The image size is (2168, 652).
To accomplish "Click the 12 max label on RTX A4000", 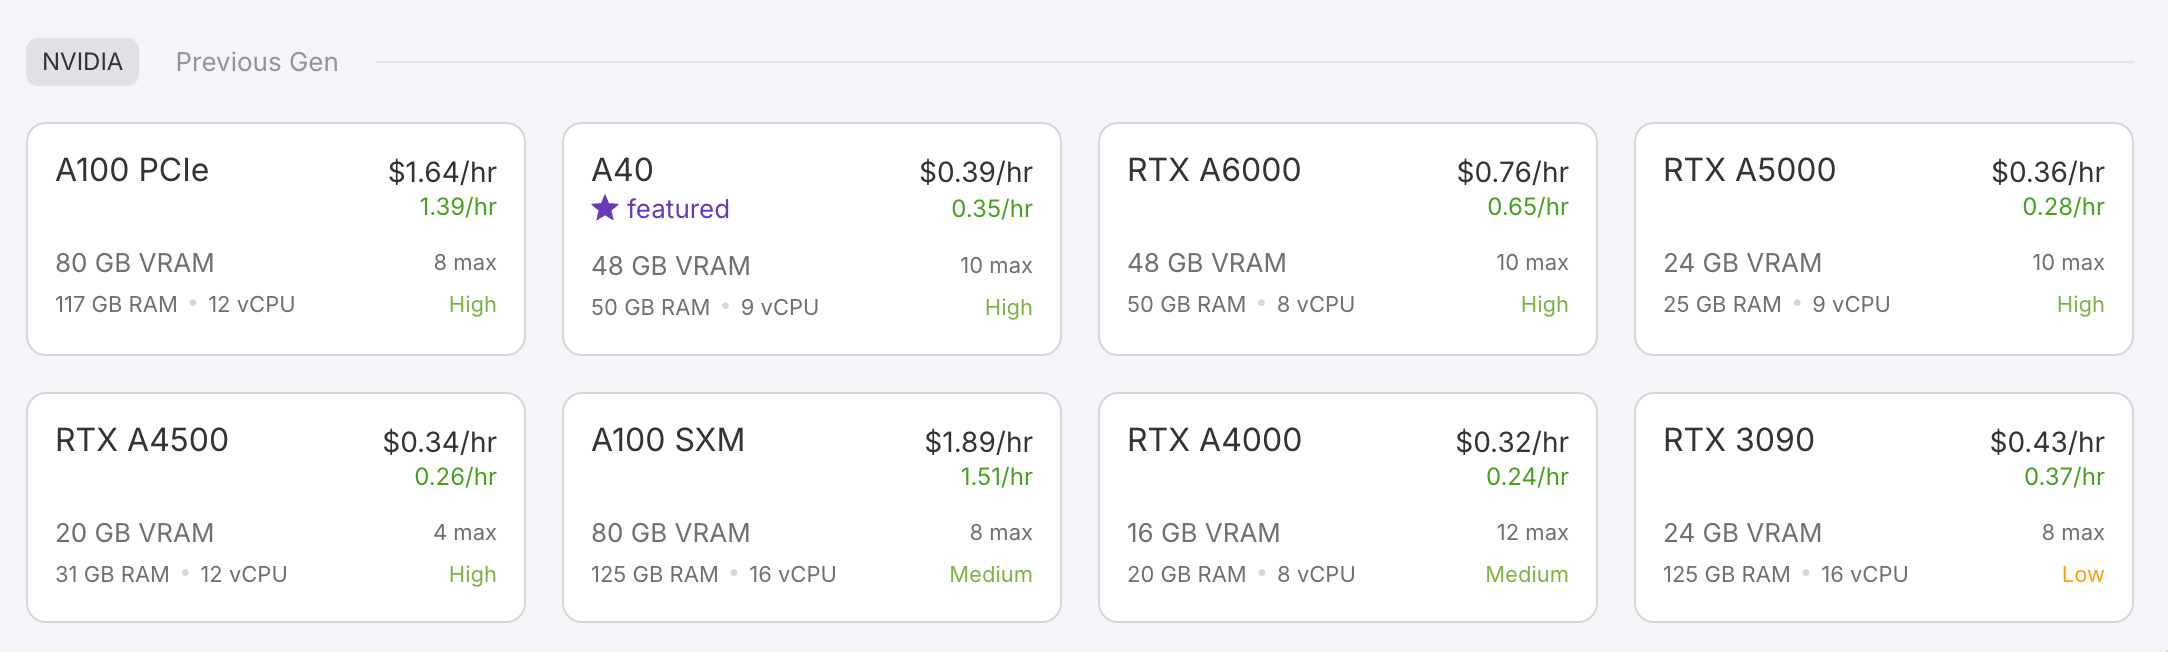I will (x=1532, y=533).
